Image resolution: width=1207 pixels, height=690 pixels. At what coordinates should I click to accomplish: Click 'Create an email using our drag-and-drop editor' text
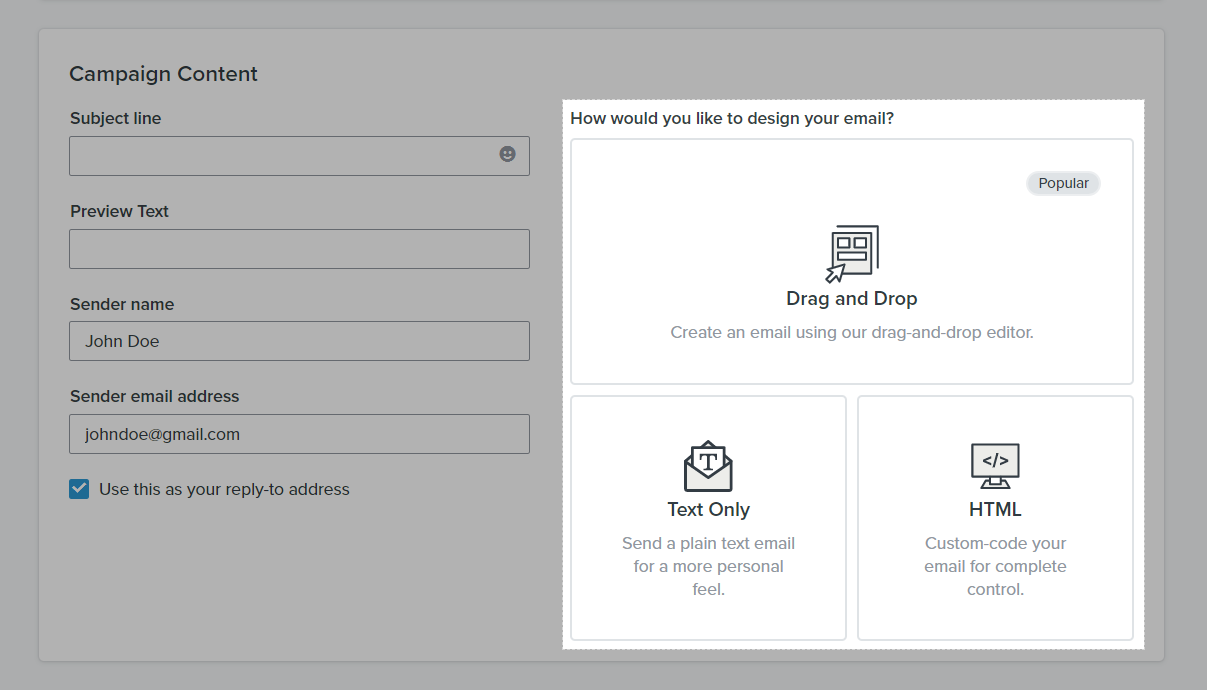click(852, 332)
